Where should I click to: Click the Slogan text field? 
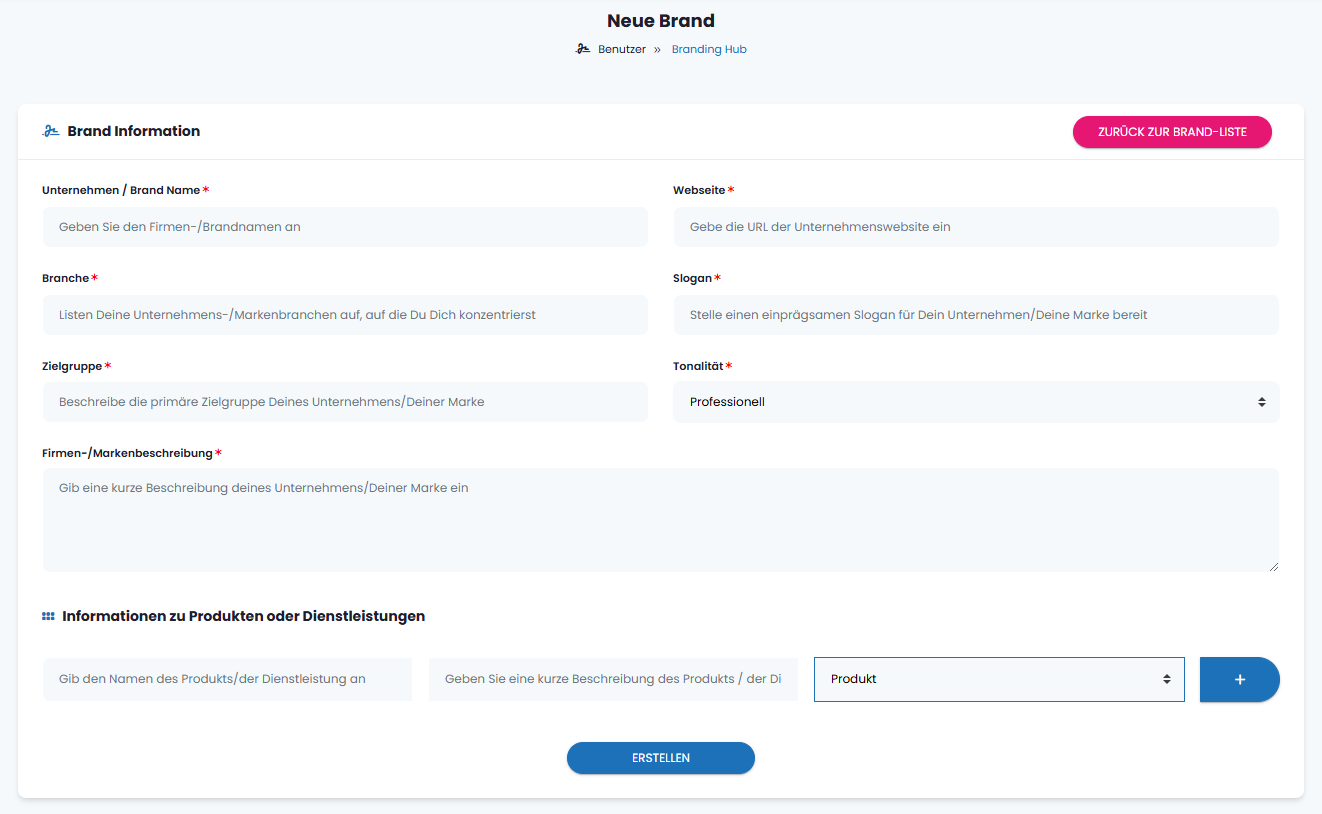point(975,315)
